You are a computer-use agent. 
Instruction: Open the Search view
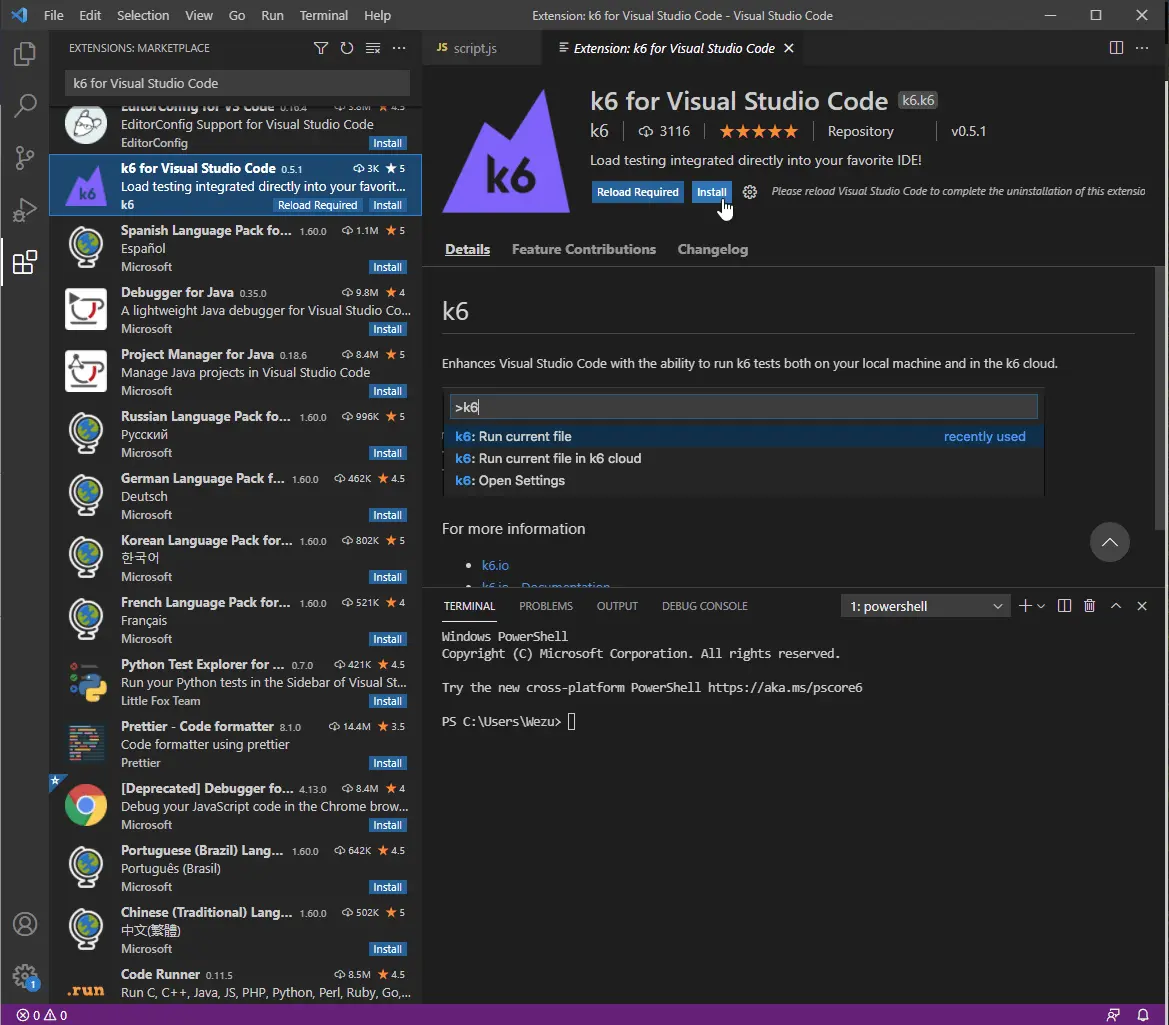point(25,106)
